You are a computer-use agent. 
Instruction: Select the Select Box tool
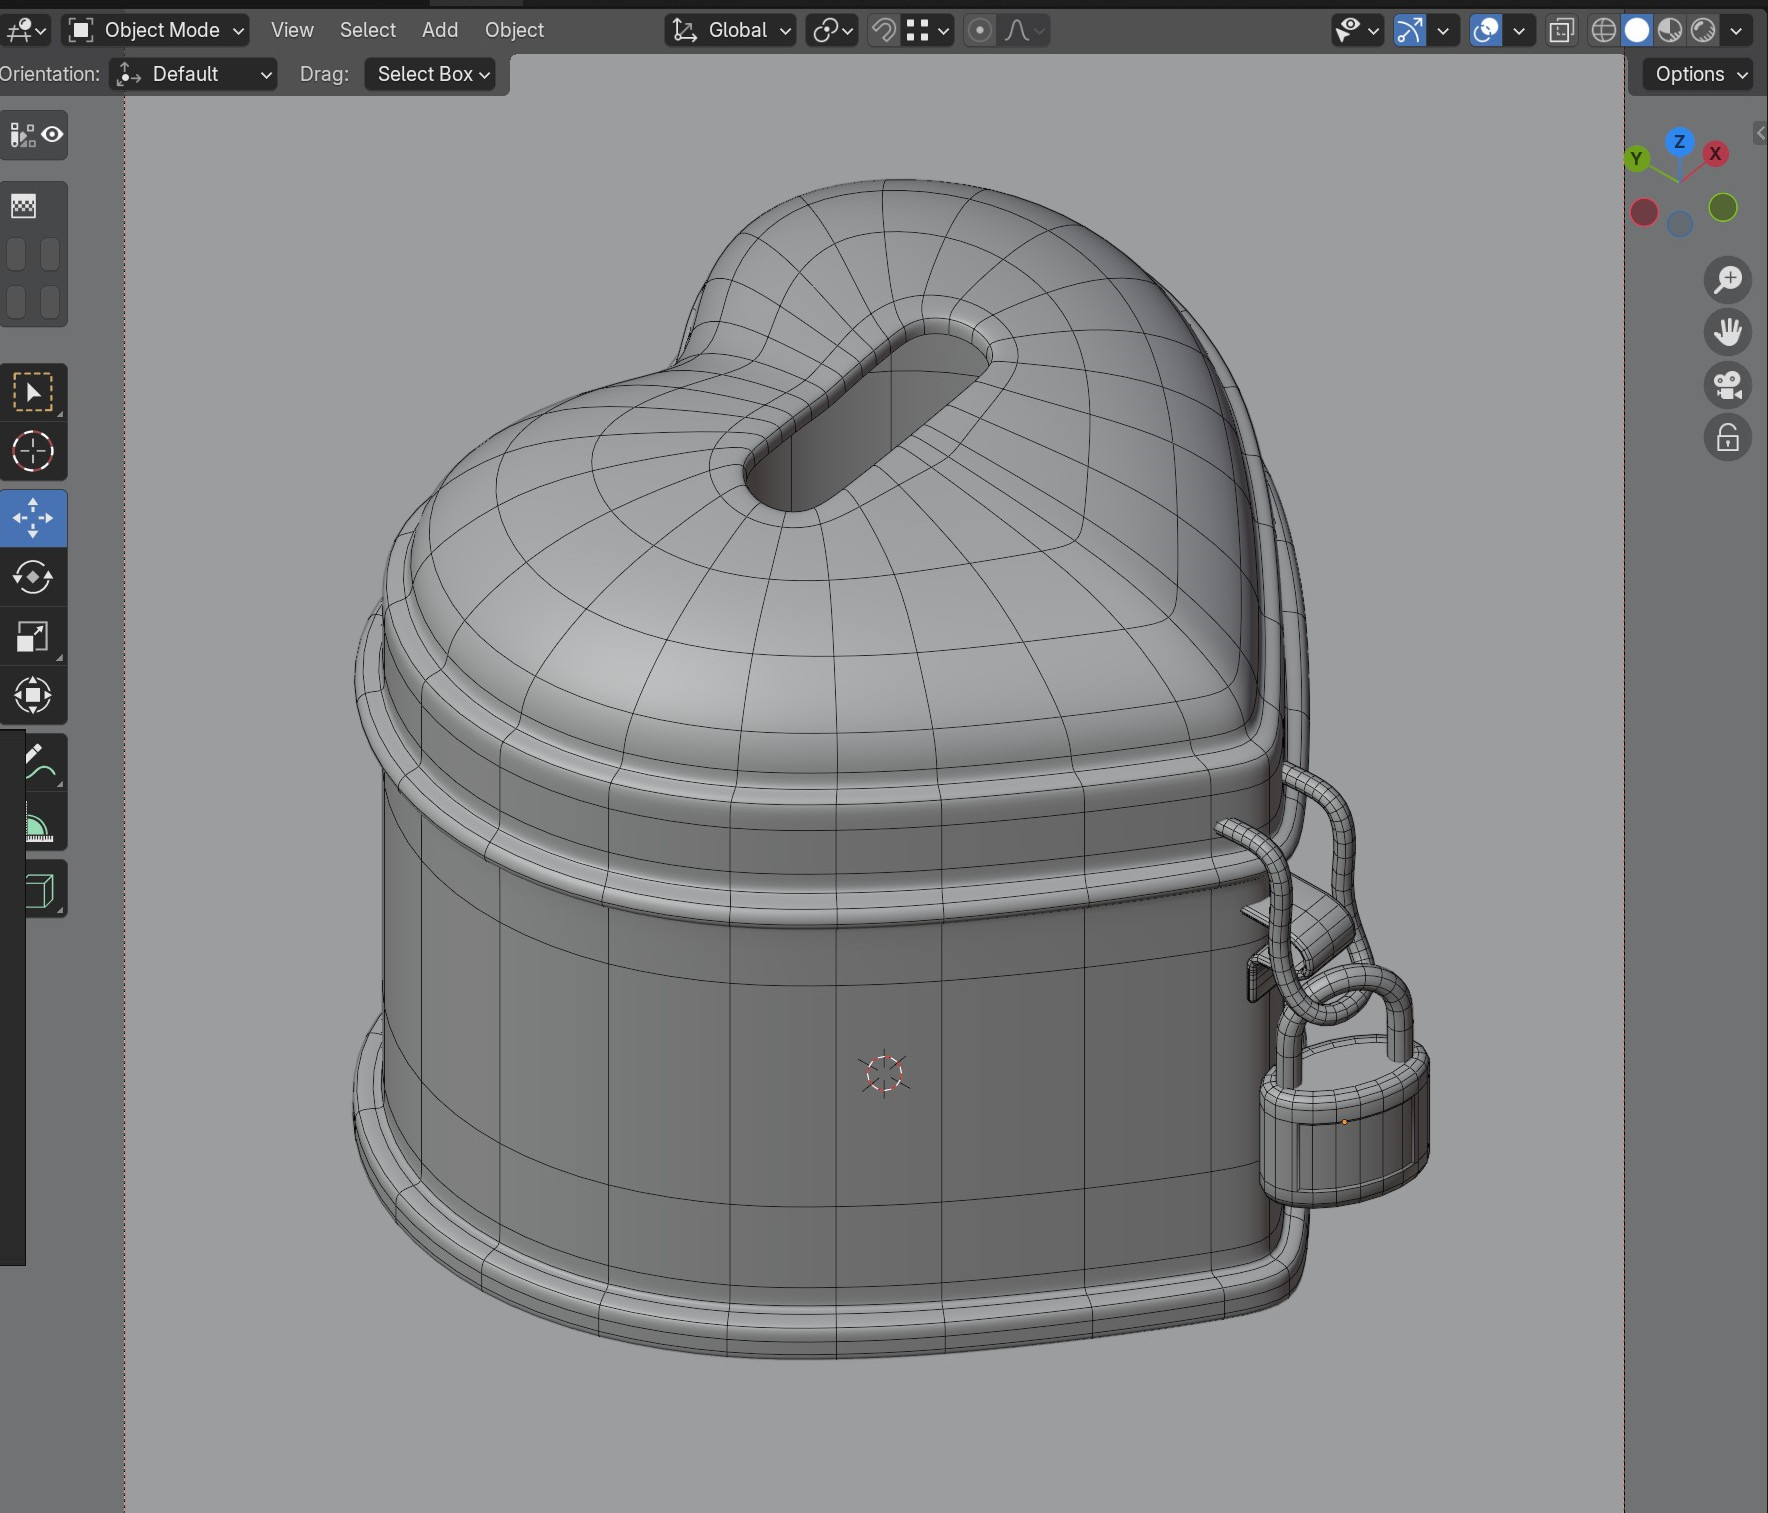pyautogui.click(x=33, y=392)
